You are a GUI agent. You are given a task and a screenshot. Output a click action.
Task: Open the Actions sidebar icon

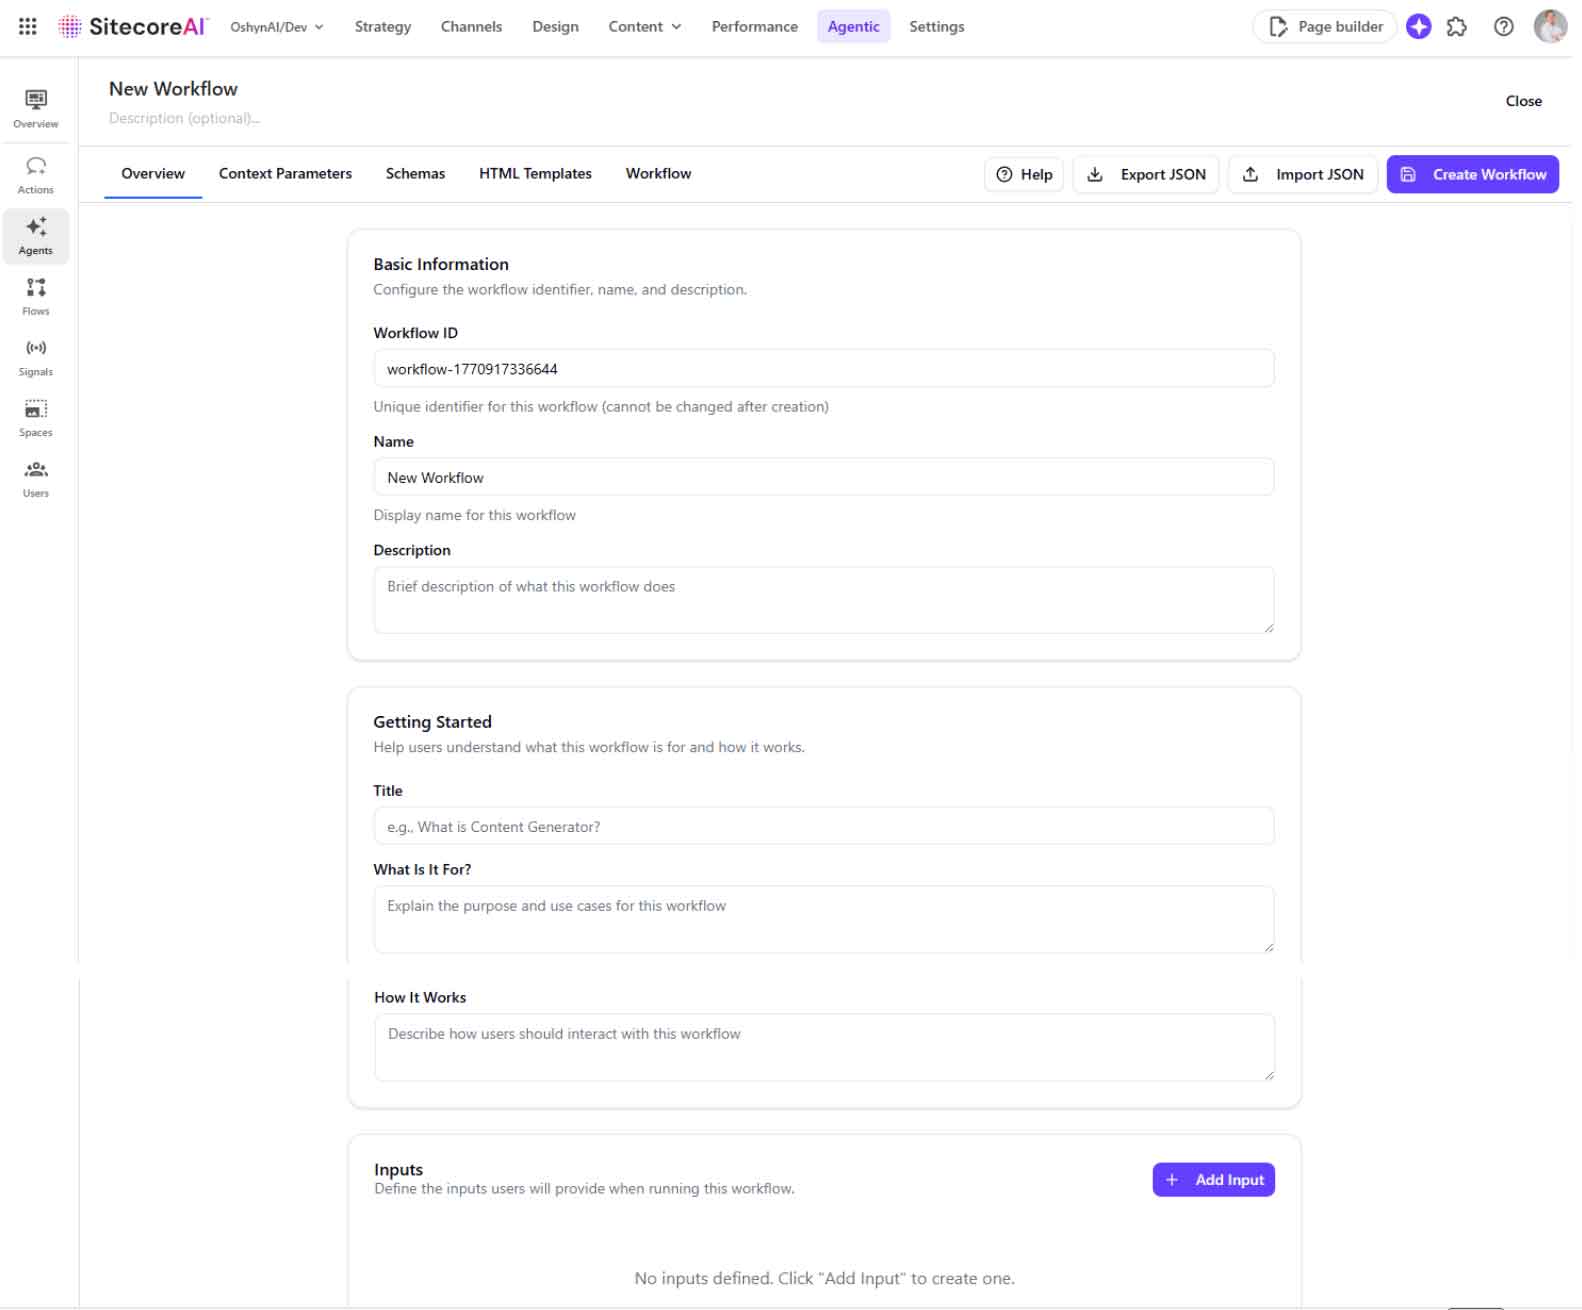(x=36, y=175)
